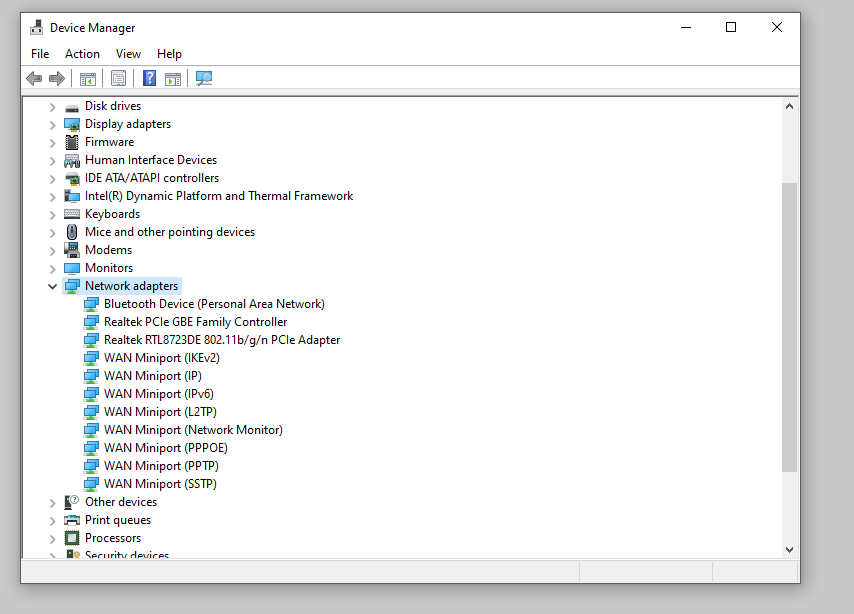Click the Forward arrow toolbar icon

pyautogui.click(x=57, y=78)
